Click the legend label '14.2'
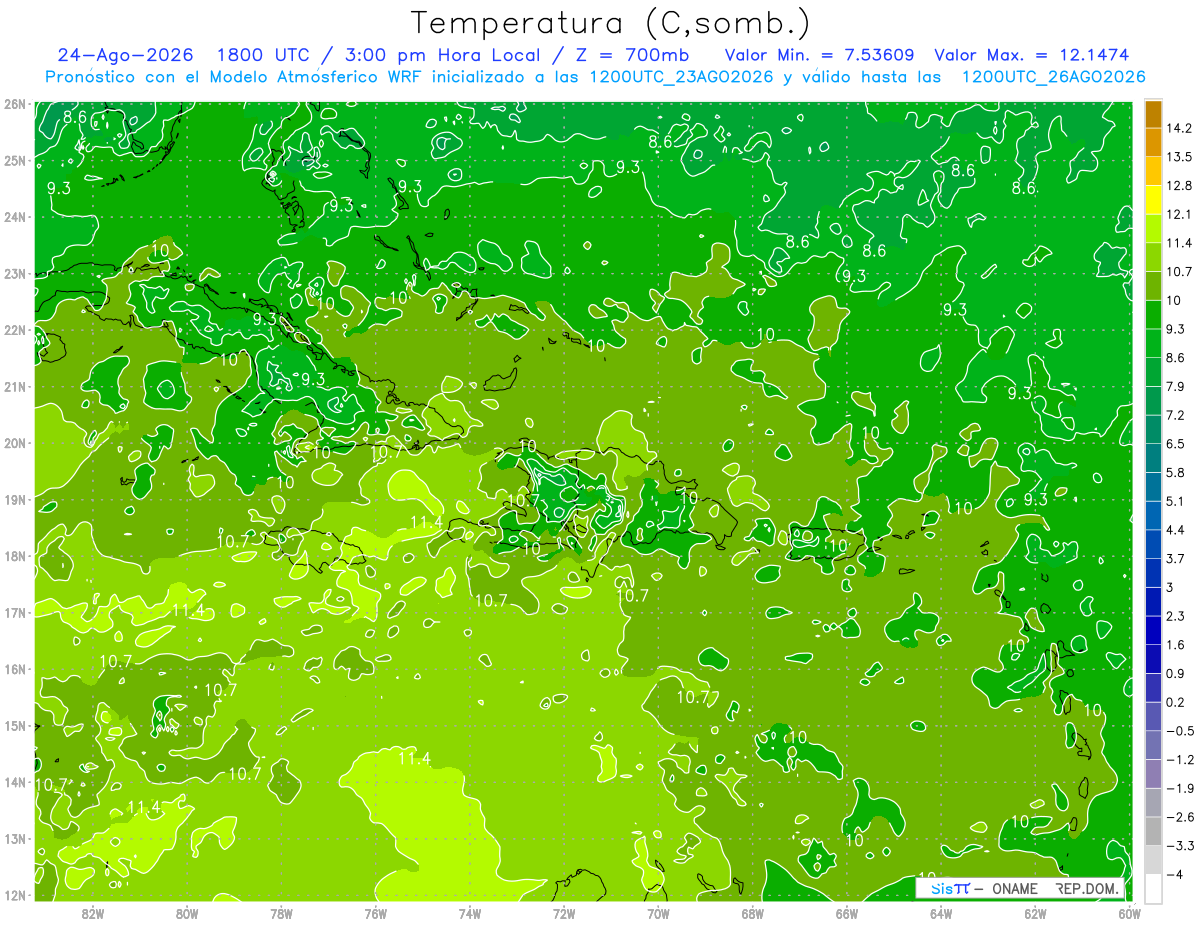Image resolution: width=1200 pixels, height=927 pixels. [1179, 128]
